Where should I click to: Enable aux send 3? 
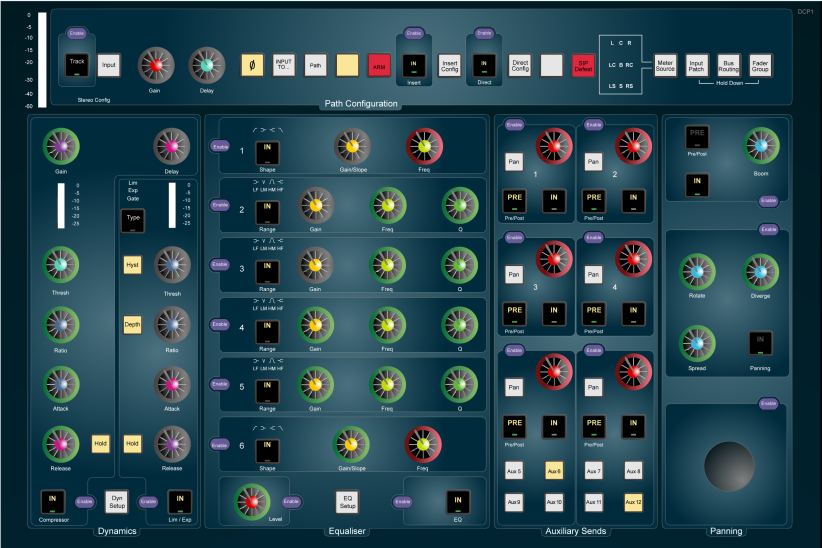coord(514,238)
